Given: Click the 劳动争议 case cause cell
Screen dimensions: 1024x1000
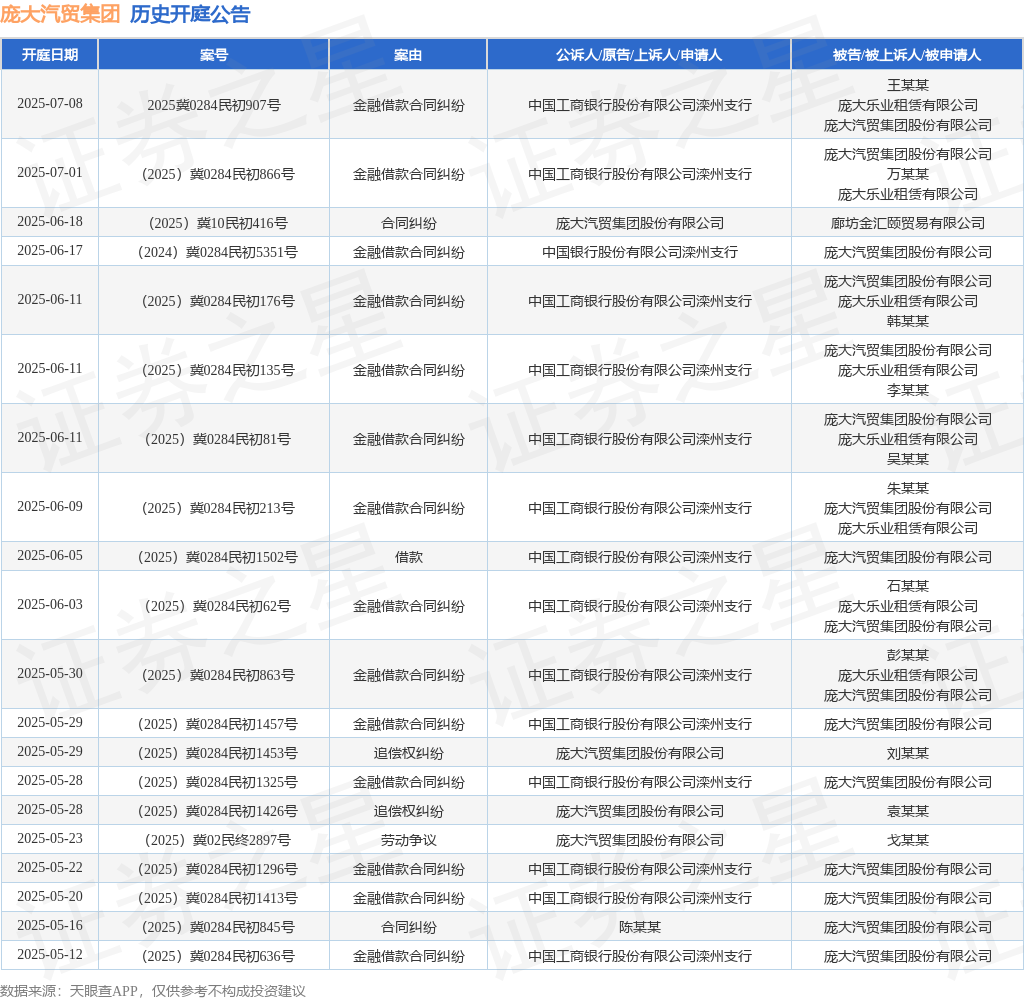Looking at the screenshot, I should [x=408, y=840].
